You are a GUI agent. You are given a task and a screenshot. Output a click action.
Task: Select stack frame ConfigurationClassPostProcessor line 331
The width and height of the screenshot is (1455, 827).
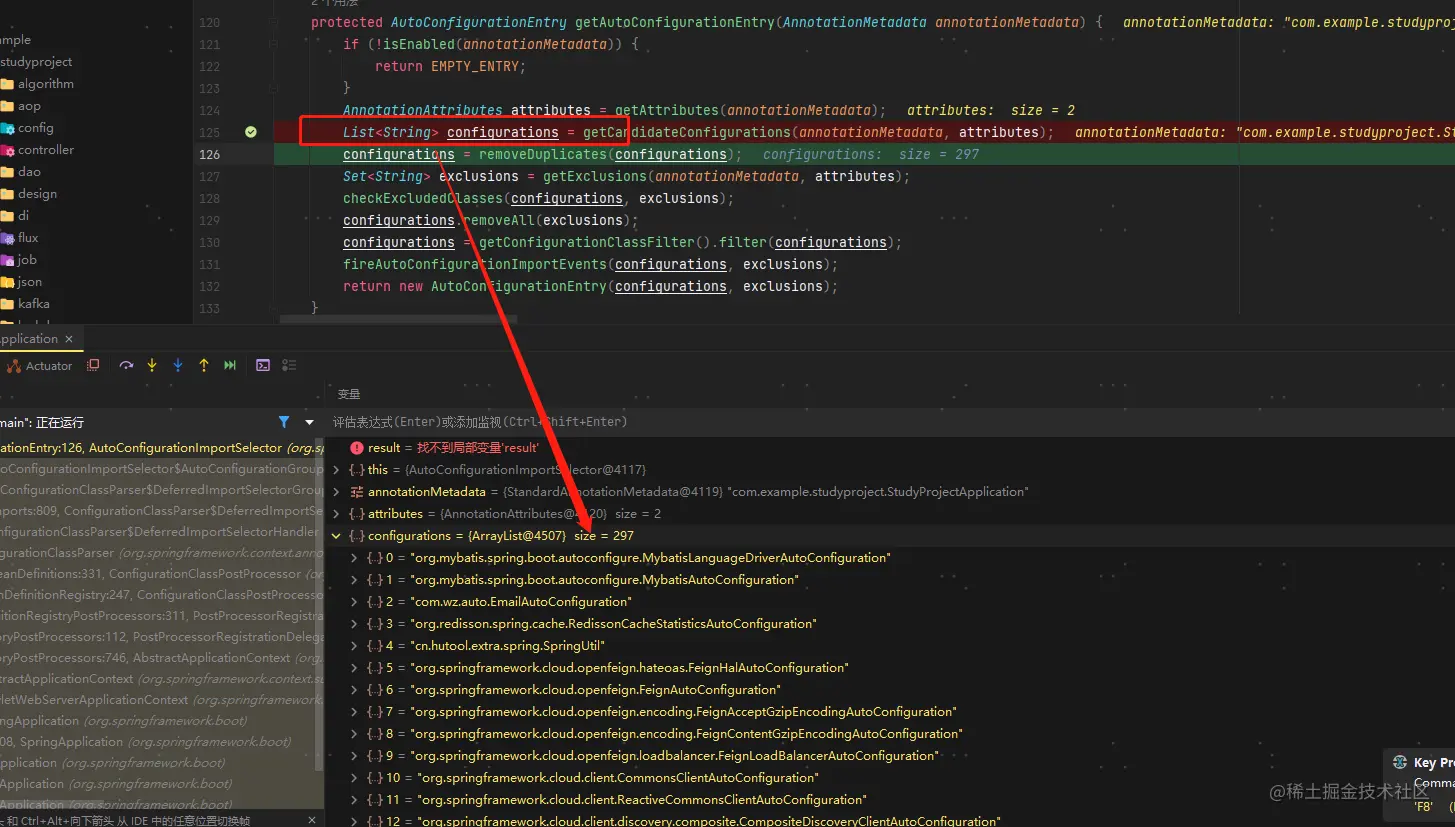pyautogui.click(x=160, y=574)
